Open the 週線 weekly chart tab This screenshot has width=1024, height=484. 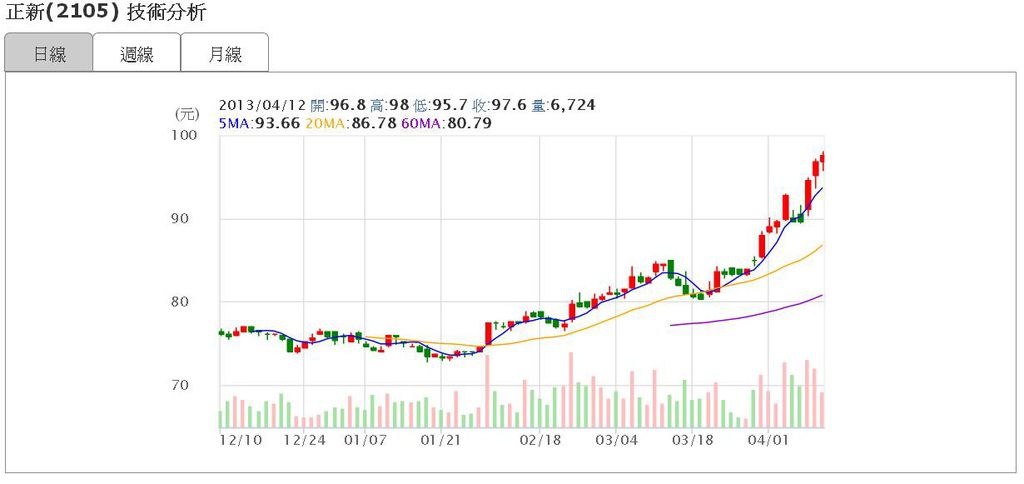pyautogui.click(x=136, y=54)
